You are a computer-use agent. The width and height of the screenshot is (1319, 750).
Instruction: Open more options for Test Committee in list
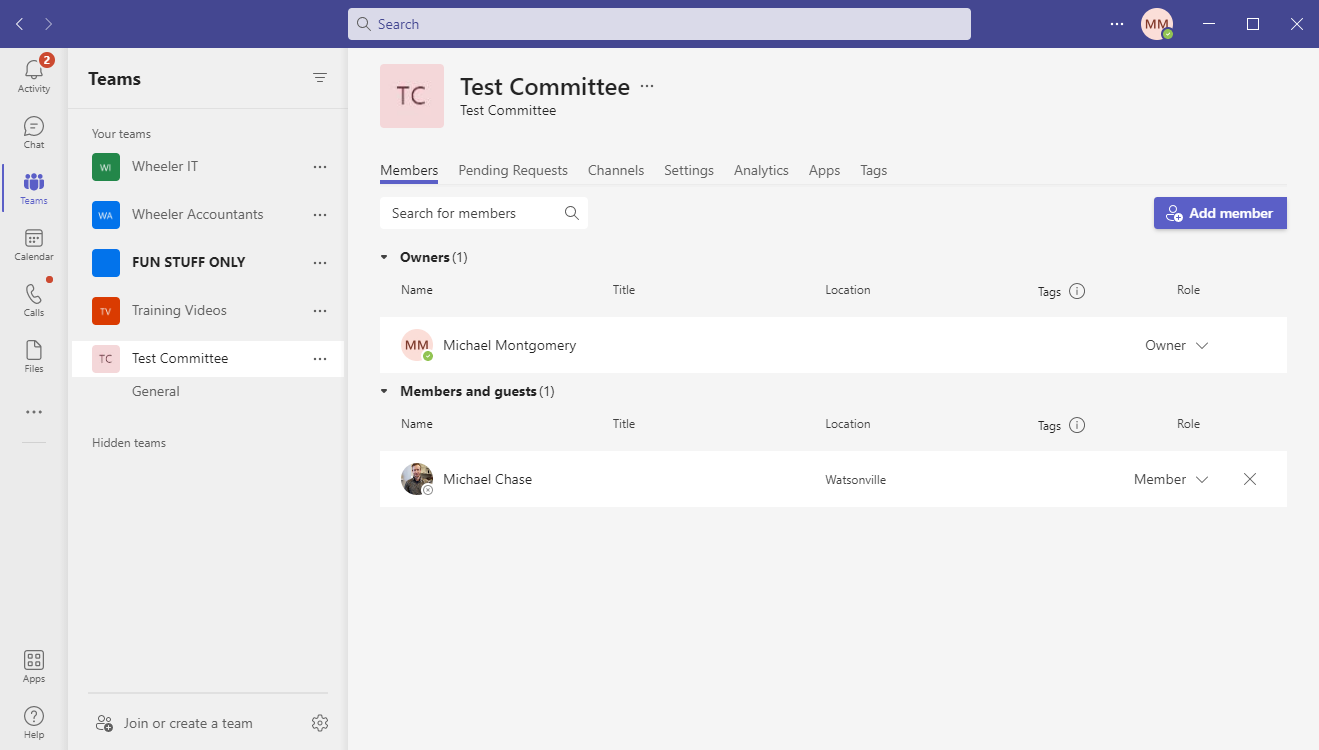click(x=320, y=359)
